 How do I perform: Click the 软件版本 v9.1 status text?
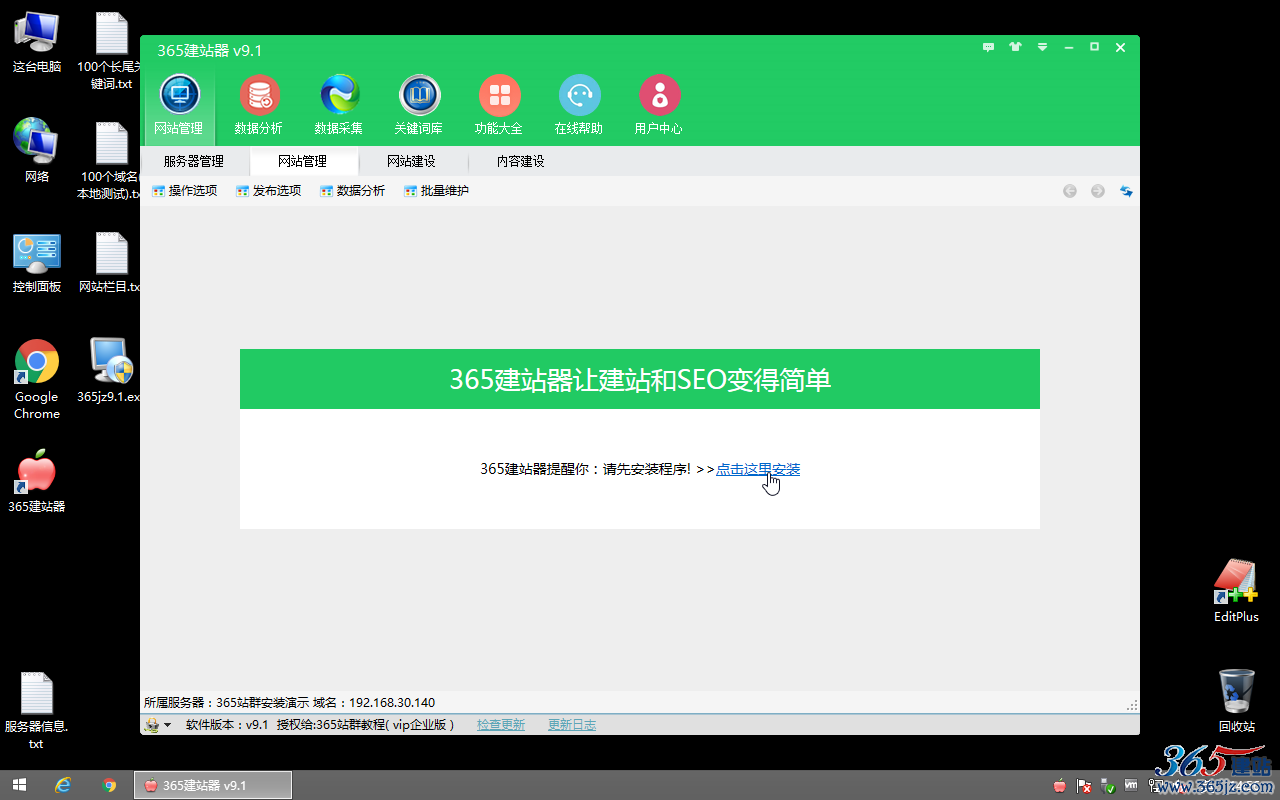click(227, 725)
